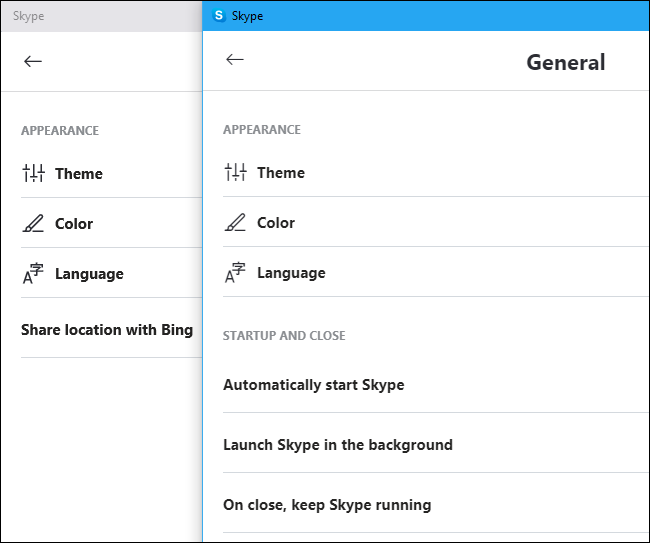Open Theme label in the General window

coord(281,172)
